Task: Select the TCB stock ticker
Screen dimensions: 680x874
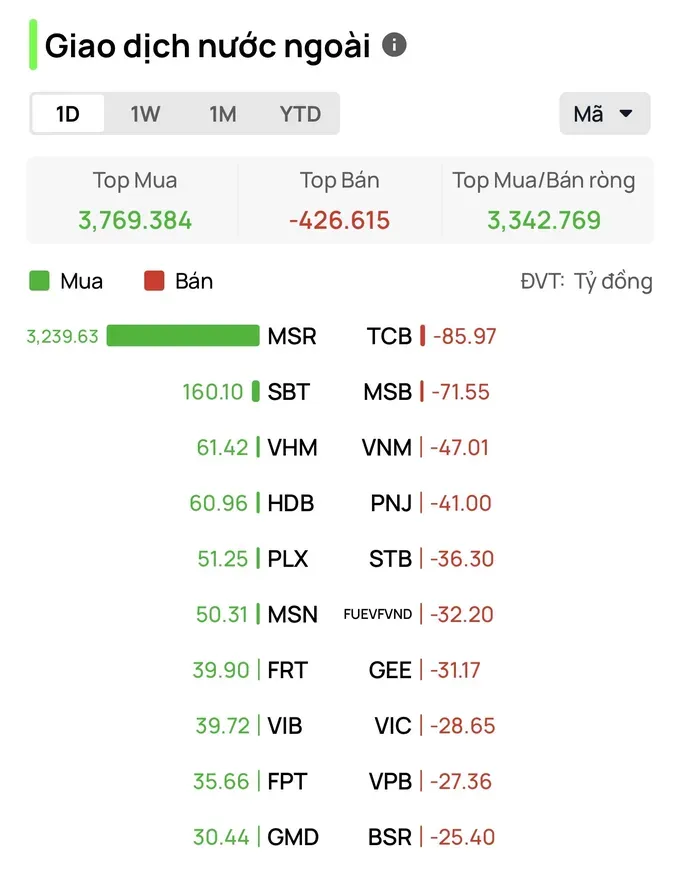Action: 389,336
